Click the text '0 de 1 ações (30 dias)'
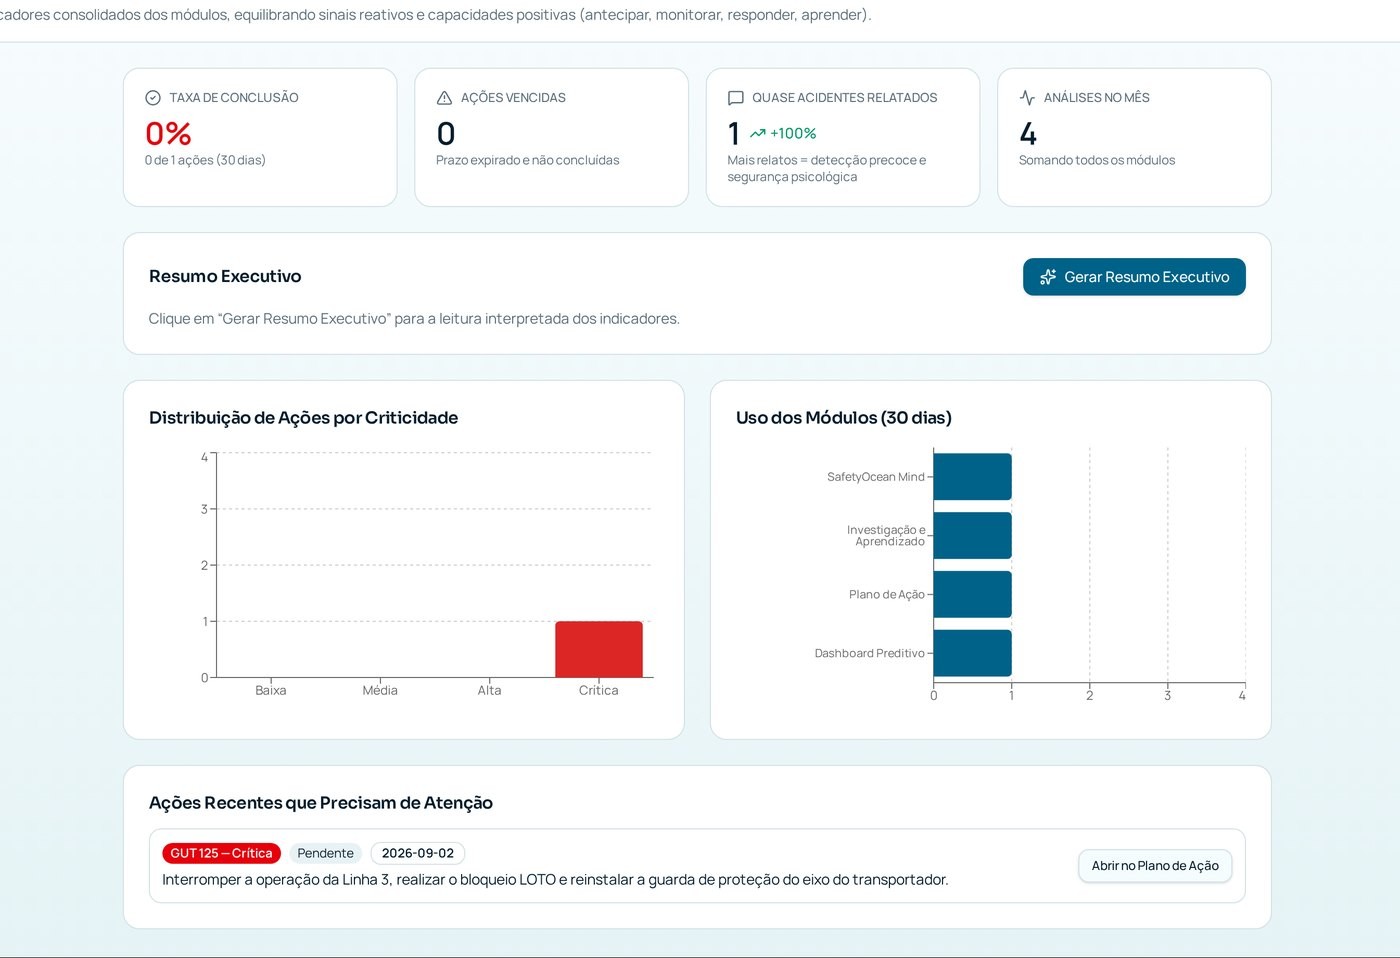The height and width of the screenshot is (958, 1400). [205, 160]
